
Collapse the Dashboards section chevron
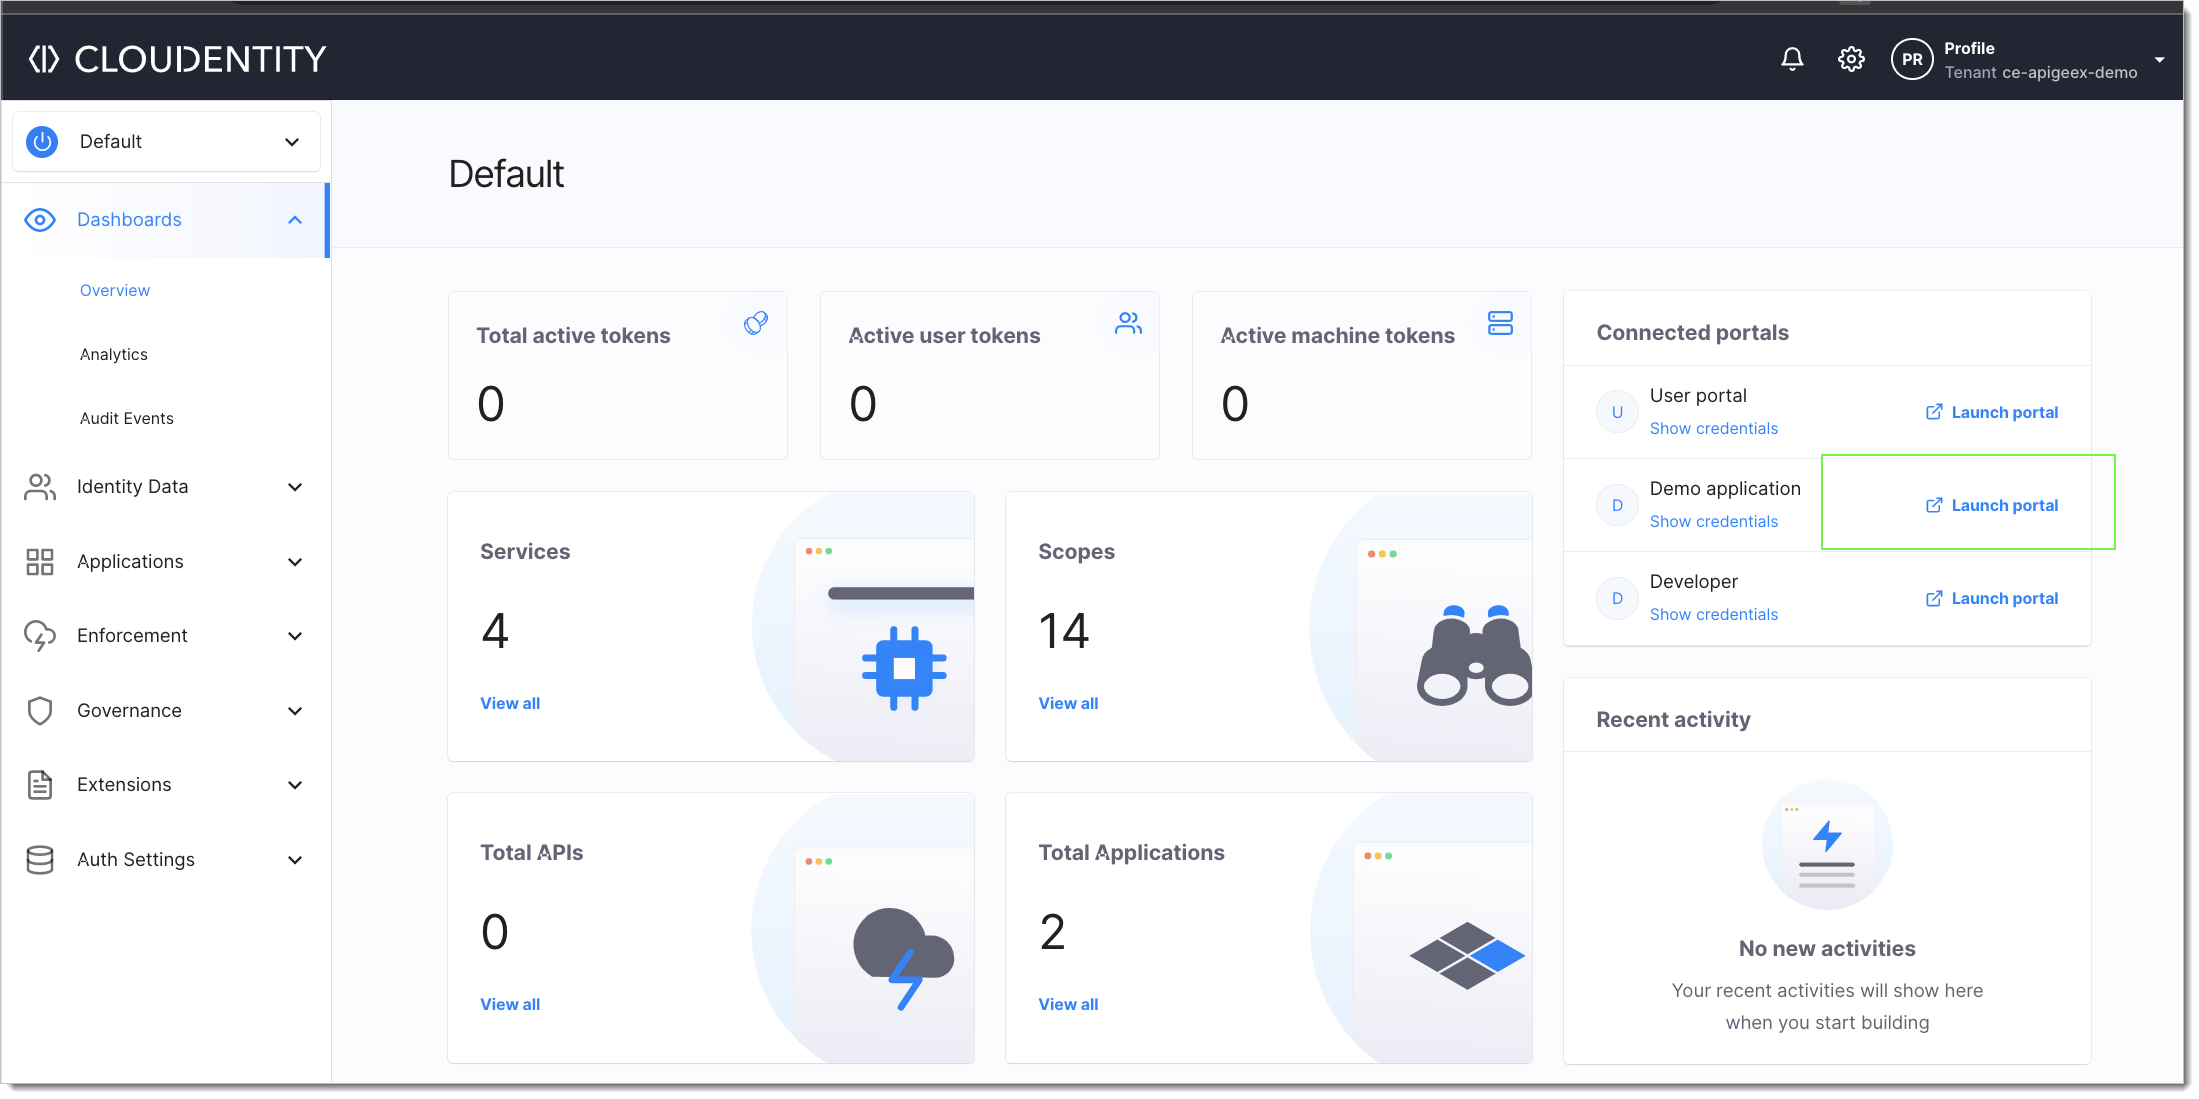click(x=295, y=220)
